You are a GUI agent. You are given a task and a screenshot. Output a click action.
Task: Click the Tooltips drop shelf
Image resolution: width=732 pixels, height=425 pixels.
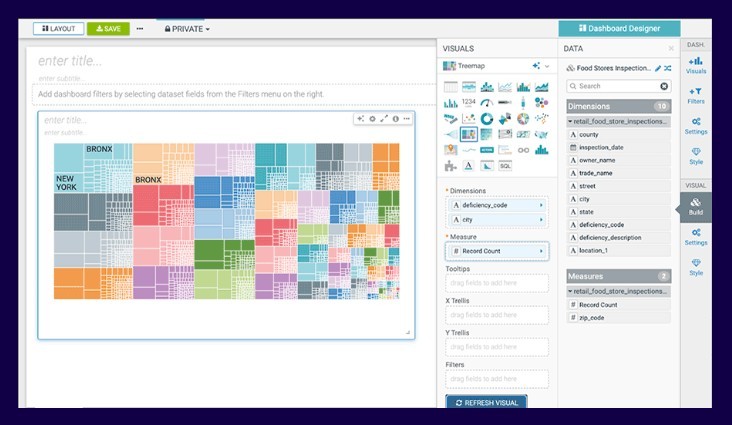click(497, 283)
